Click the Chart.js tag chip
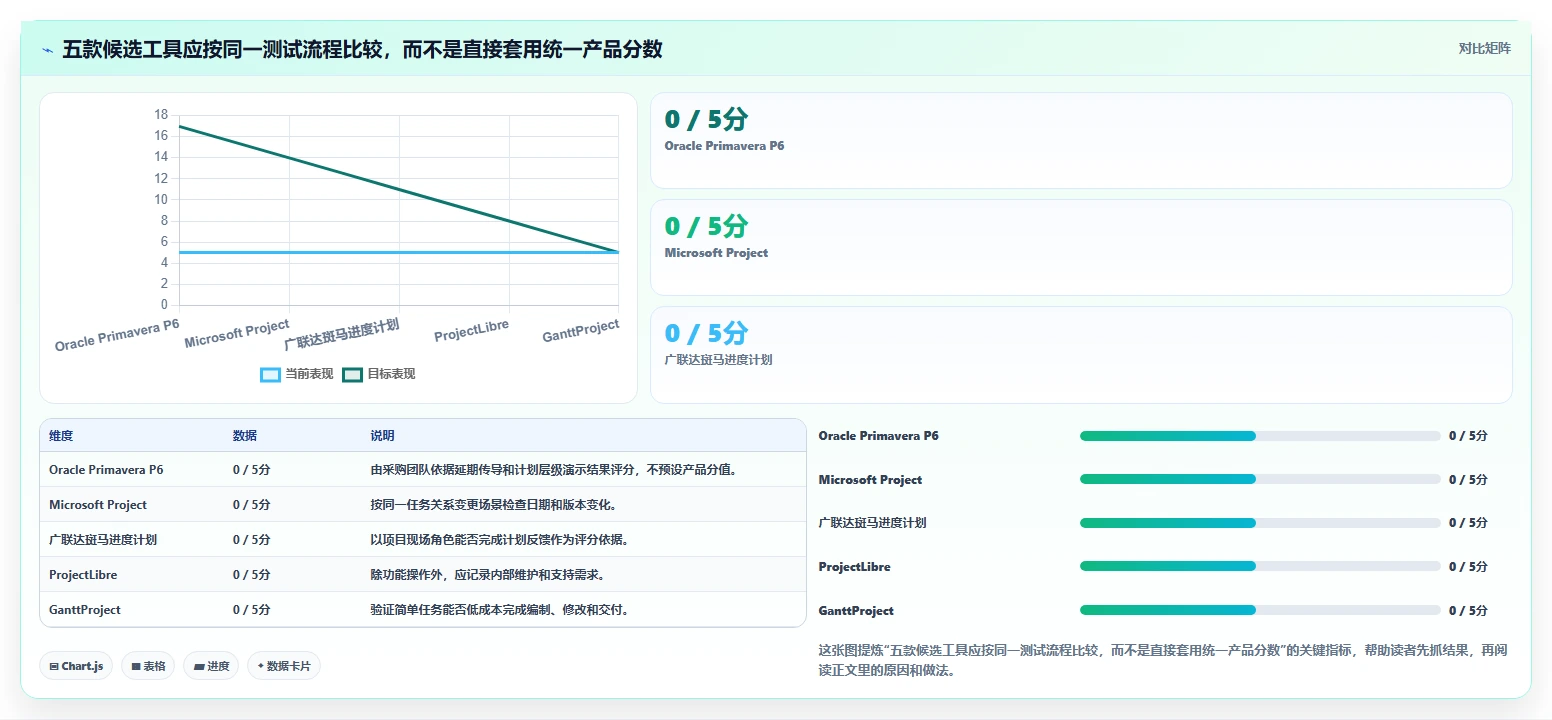Viewport: 1552px width, 720px height. tap(76, 666)
